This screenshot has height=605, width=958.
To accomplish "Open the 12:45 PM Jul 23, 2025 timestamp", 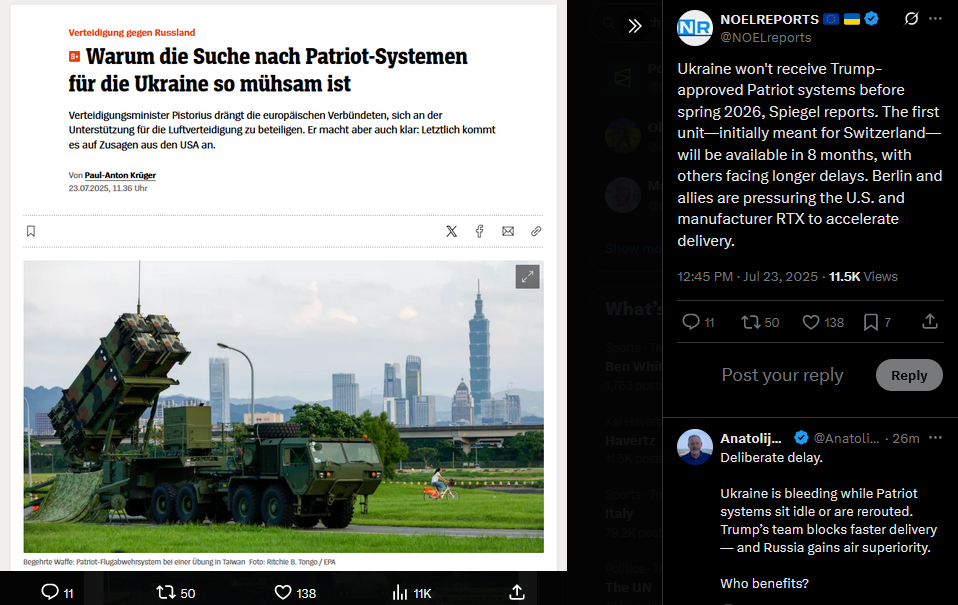I will (x=747, y=277).
